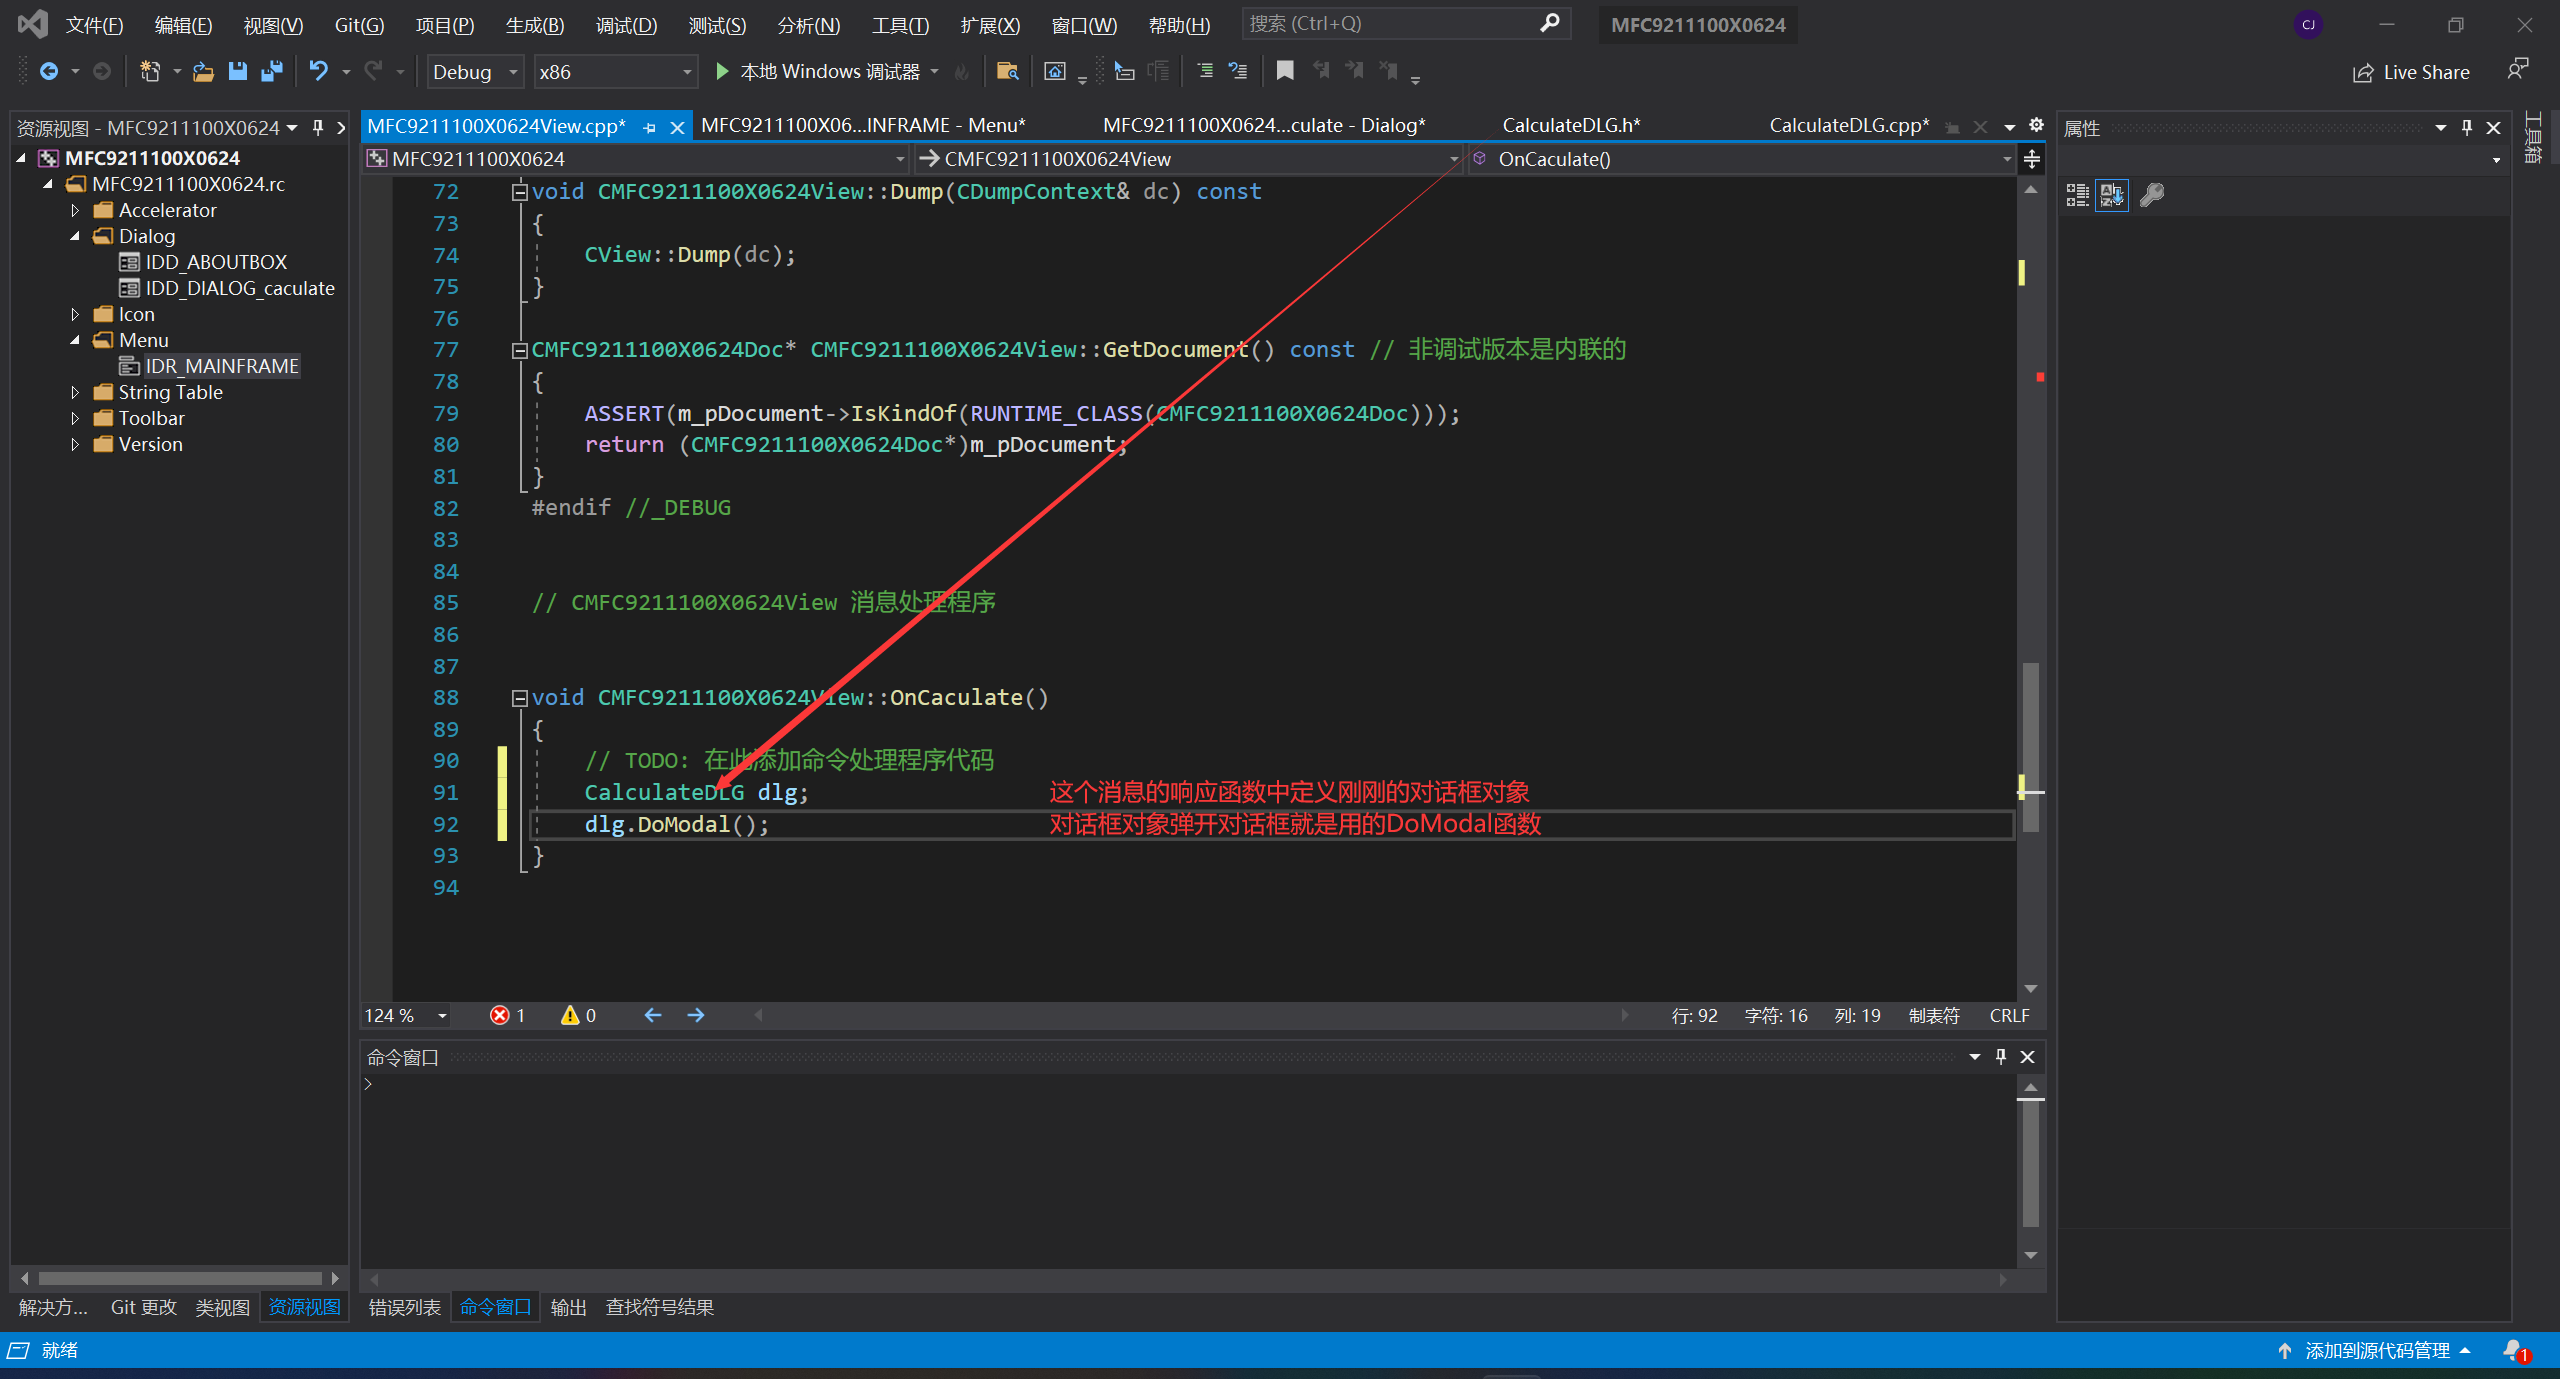This screenshot has width=2560, height=1379.
Task: Open the 调试(D) menu
Action: [626, 25]
